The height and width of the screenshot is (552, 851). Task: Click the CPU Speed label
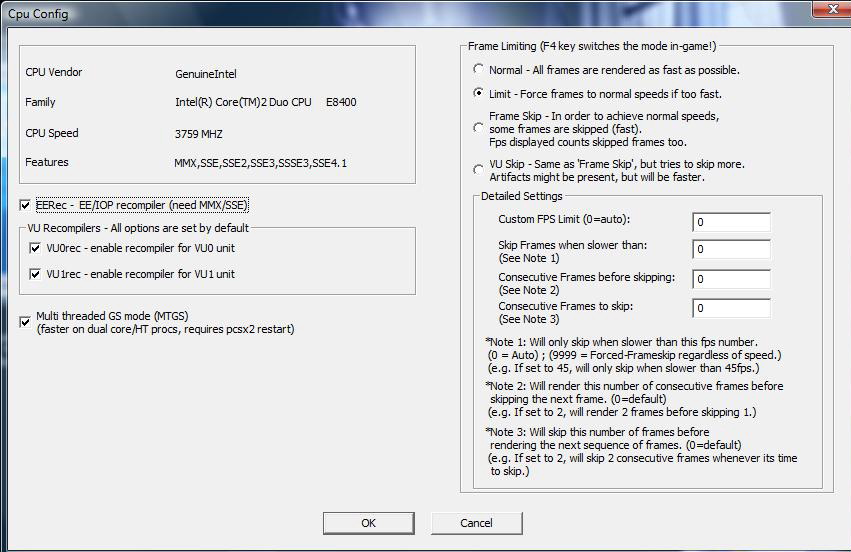(52, 134)
